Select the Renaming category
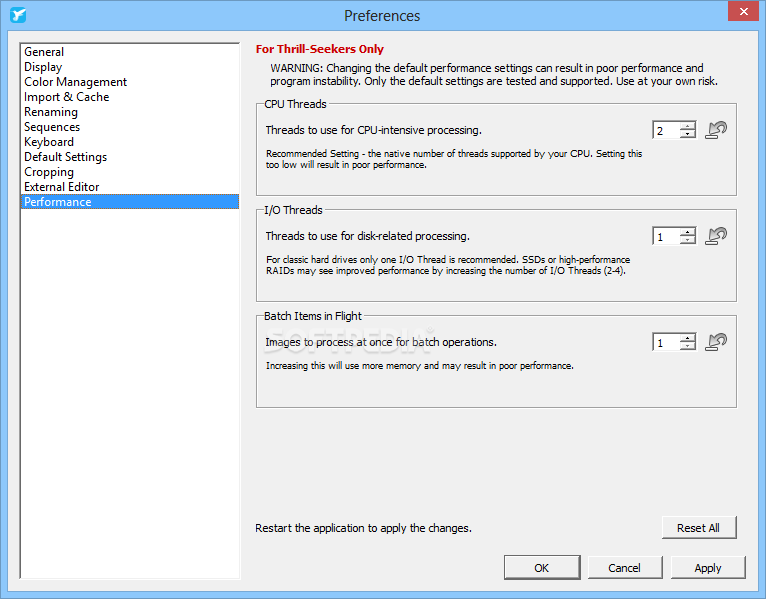The image size is (766, 599). click(130, 112)
